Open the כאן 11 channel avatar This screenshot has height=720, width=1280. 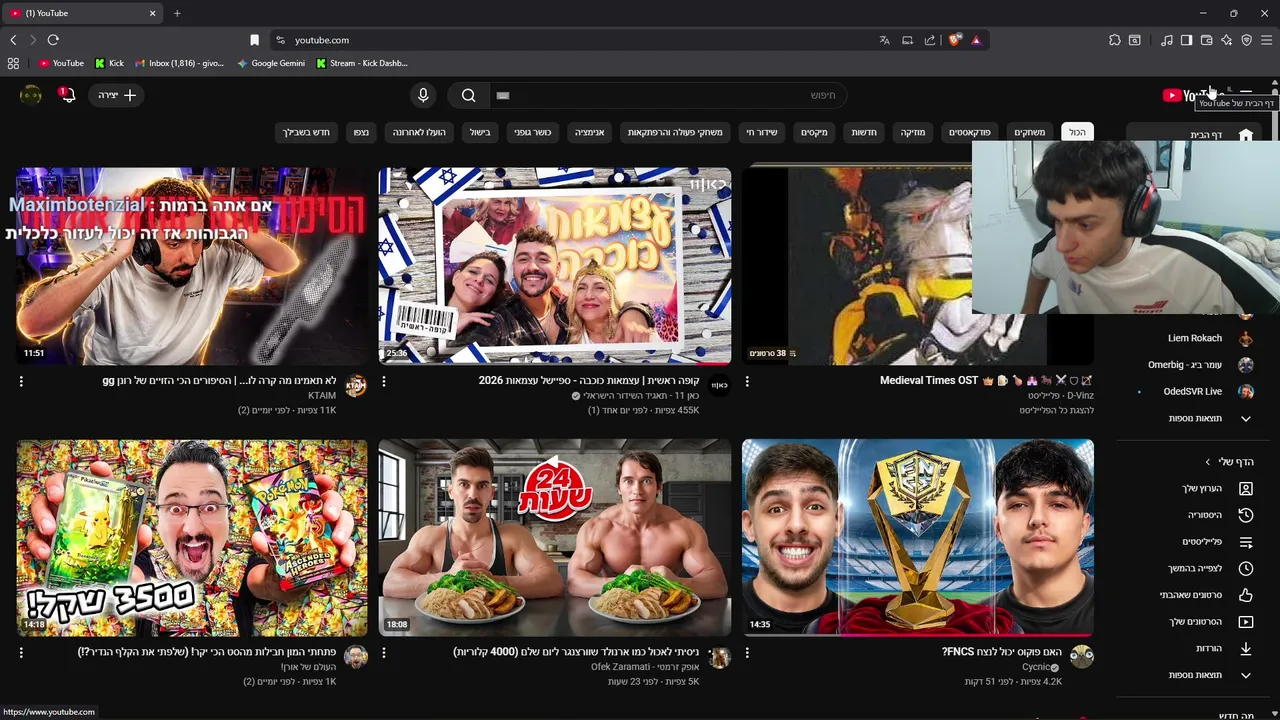tap(719, 386)
